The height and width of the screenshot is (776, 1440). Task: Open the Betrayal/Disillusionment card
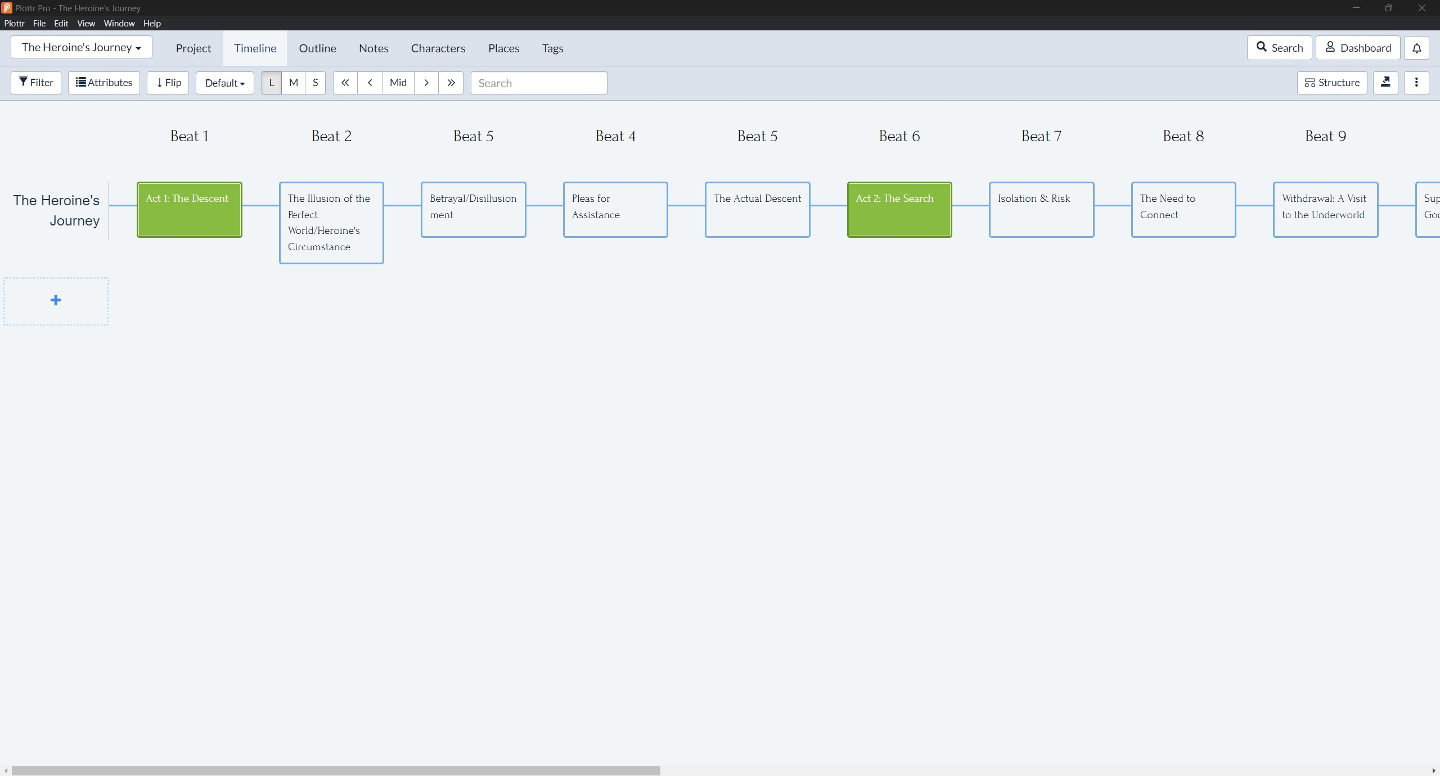pos(473,209)
